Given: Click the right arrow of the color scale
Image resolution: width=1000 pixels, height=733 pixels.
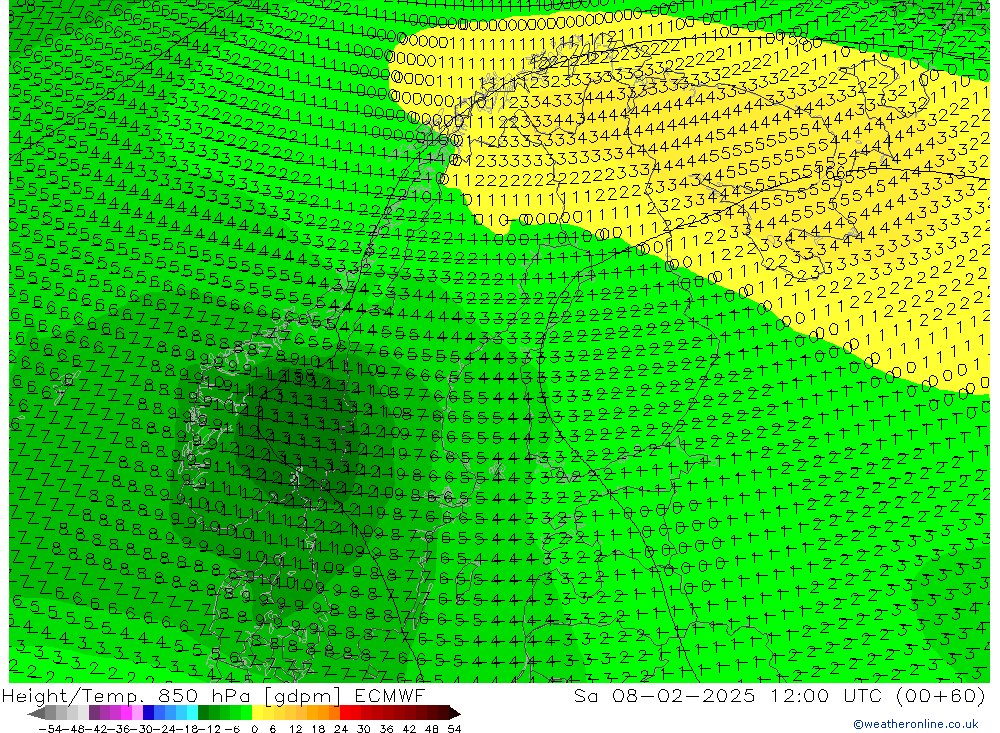Looking at the screenshot, I should click(x=455, y=713).
